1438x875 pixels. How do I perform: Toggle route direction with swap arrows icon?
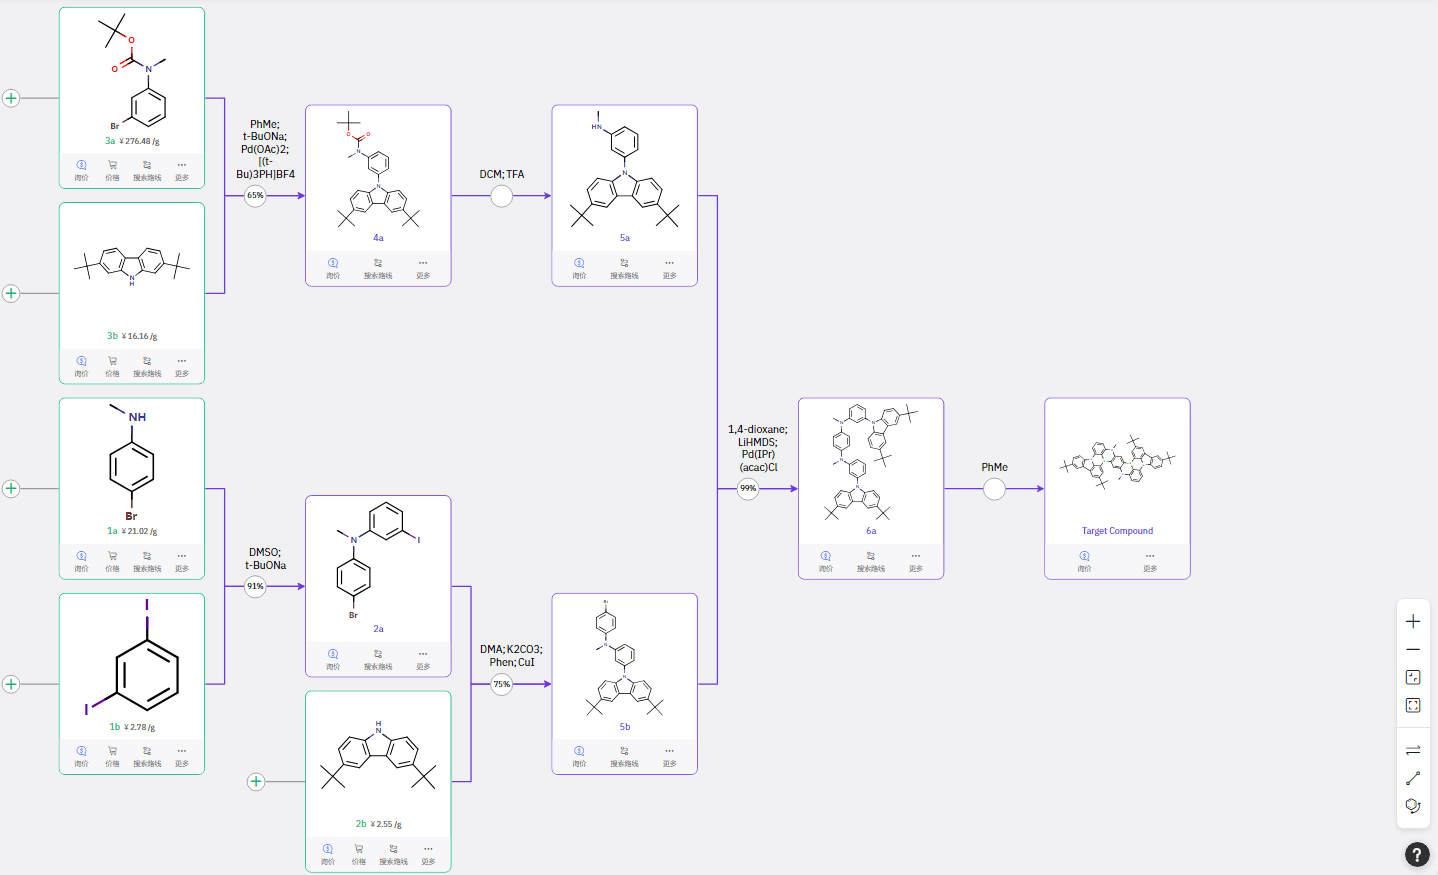(1412, 750)
